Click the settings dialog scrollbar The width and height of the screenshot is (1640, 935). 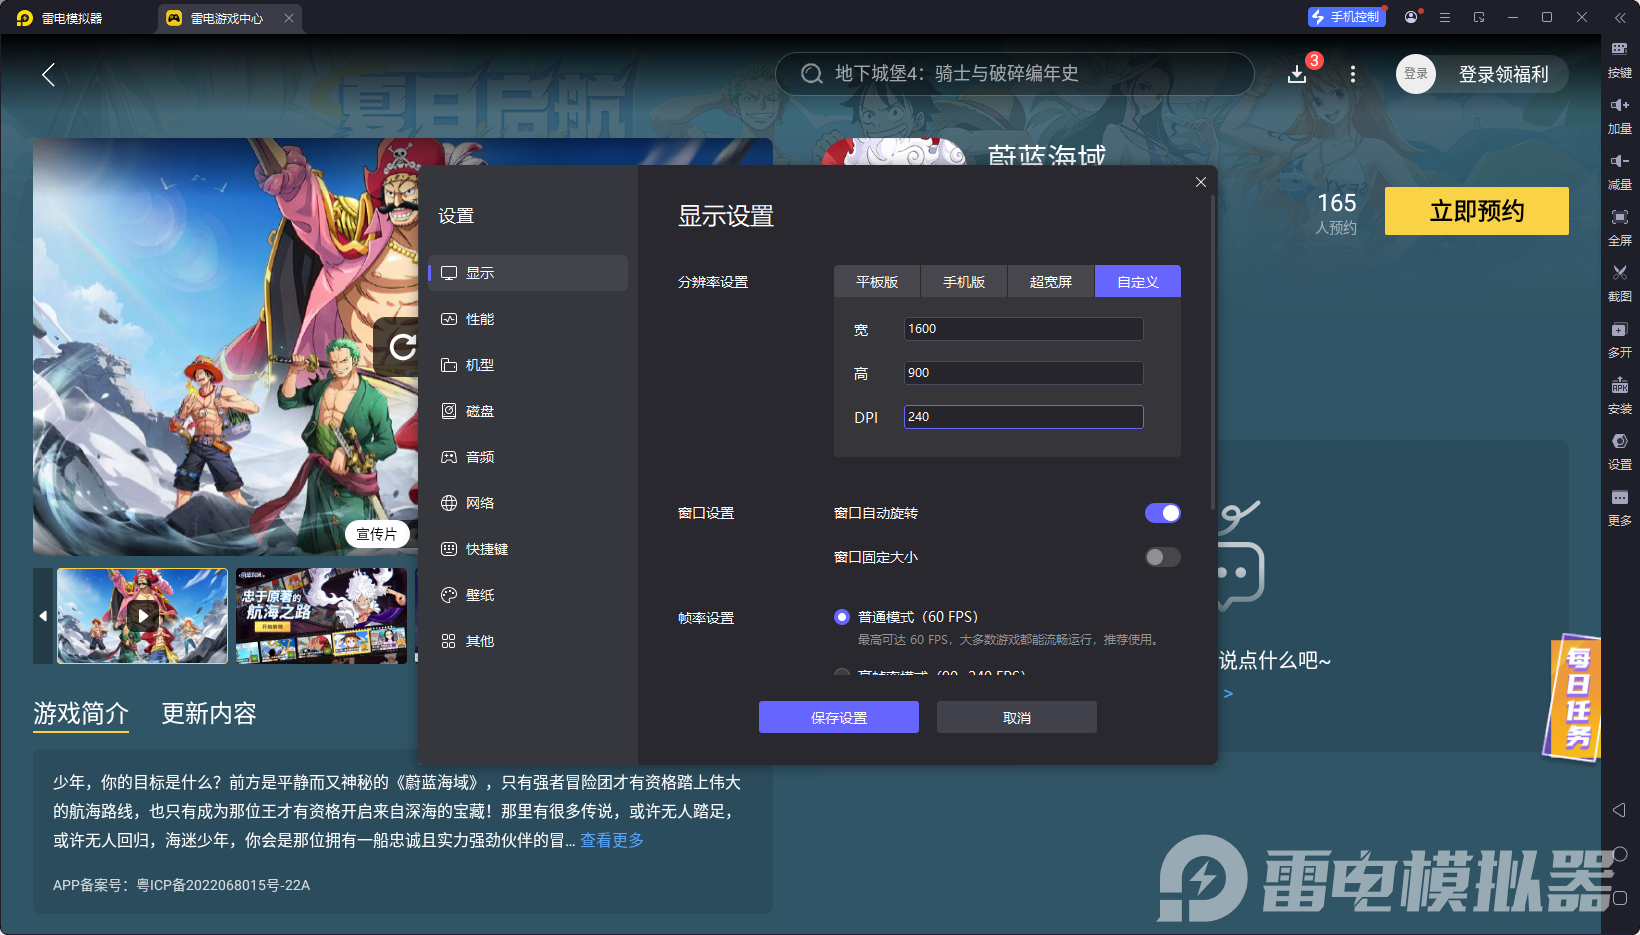(x=1213, y=350)
